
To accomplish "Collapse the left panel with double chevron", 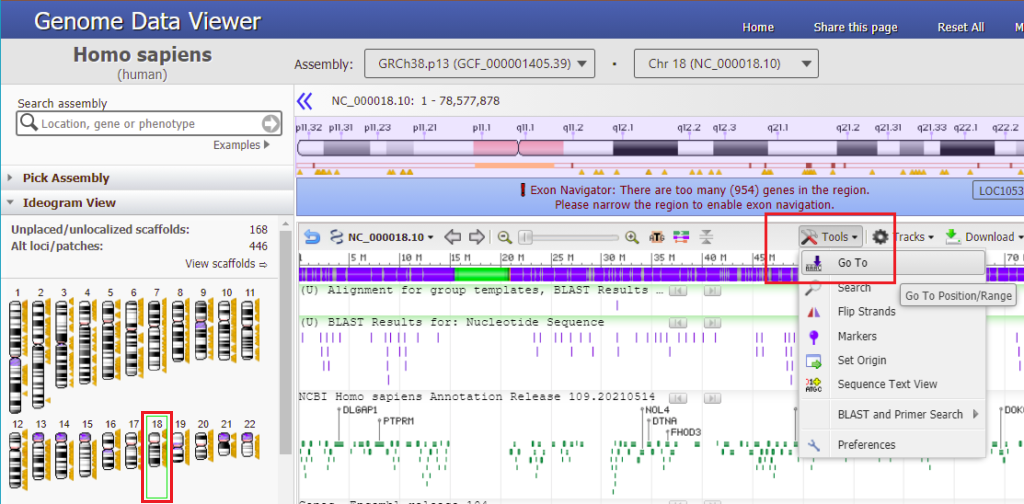I will point(305,101).
